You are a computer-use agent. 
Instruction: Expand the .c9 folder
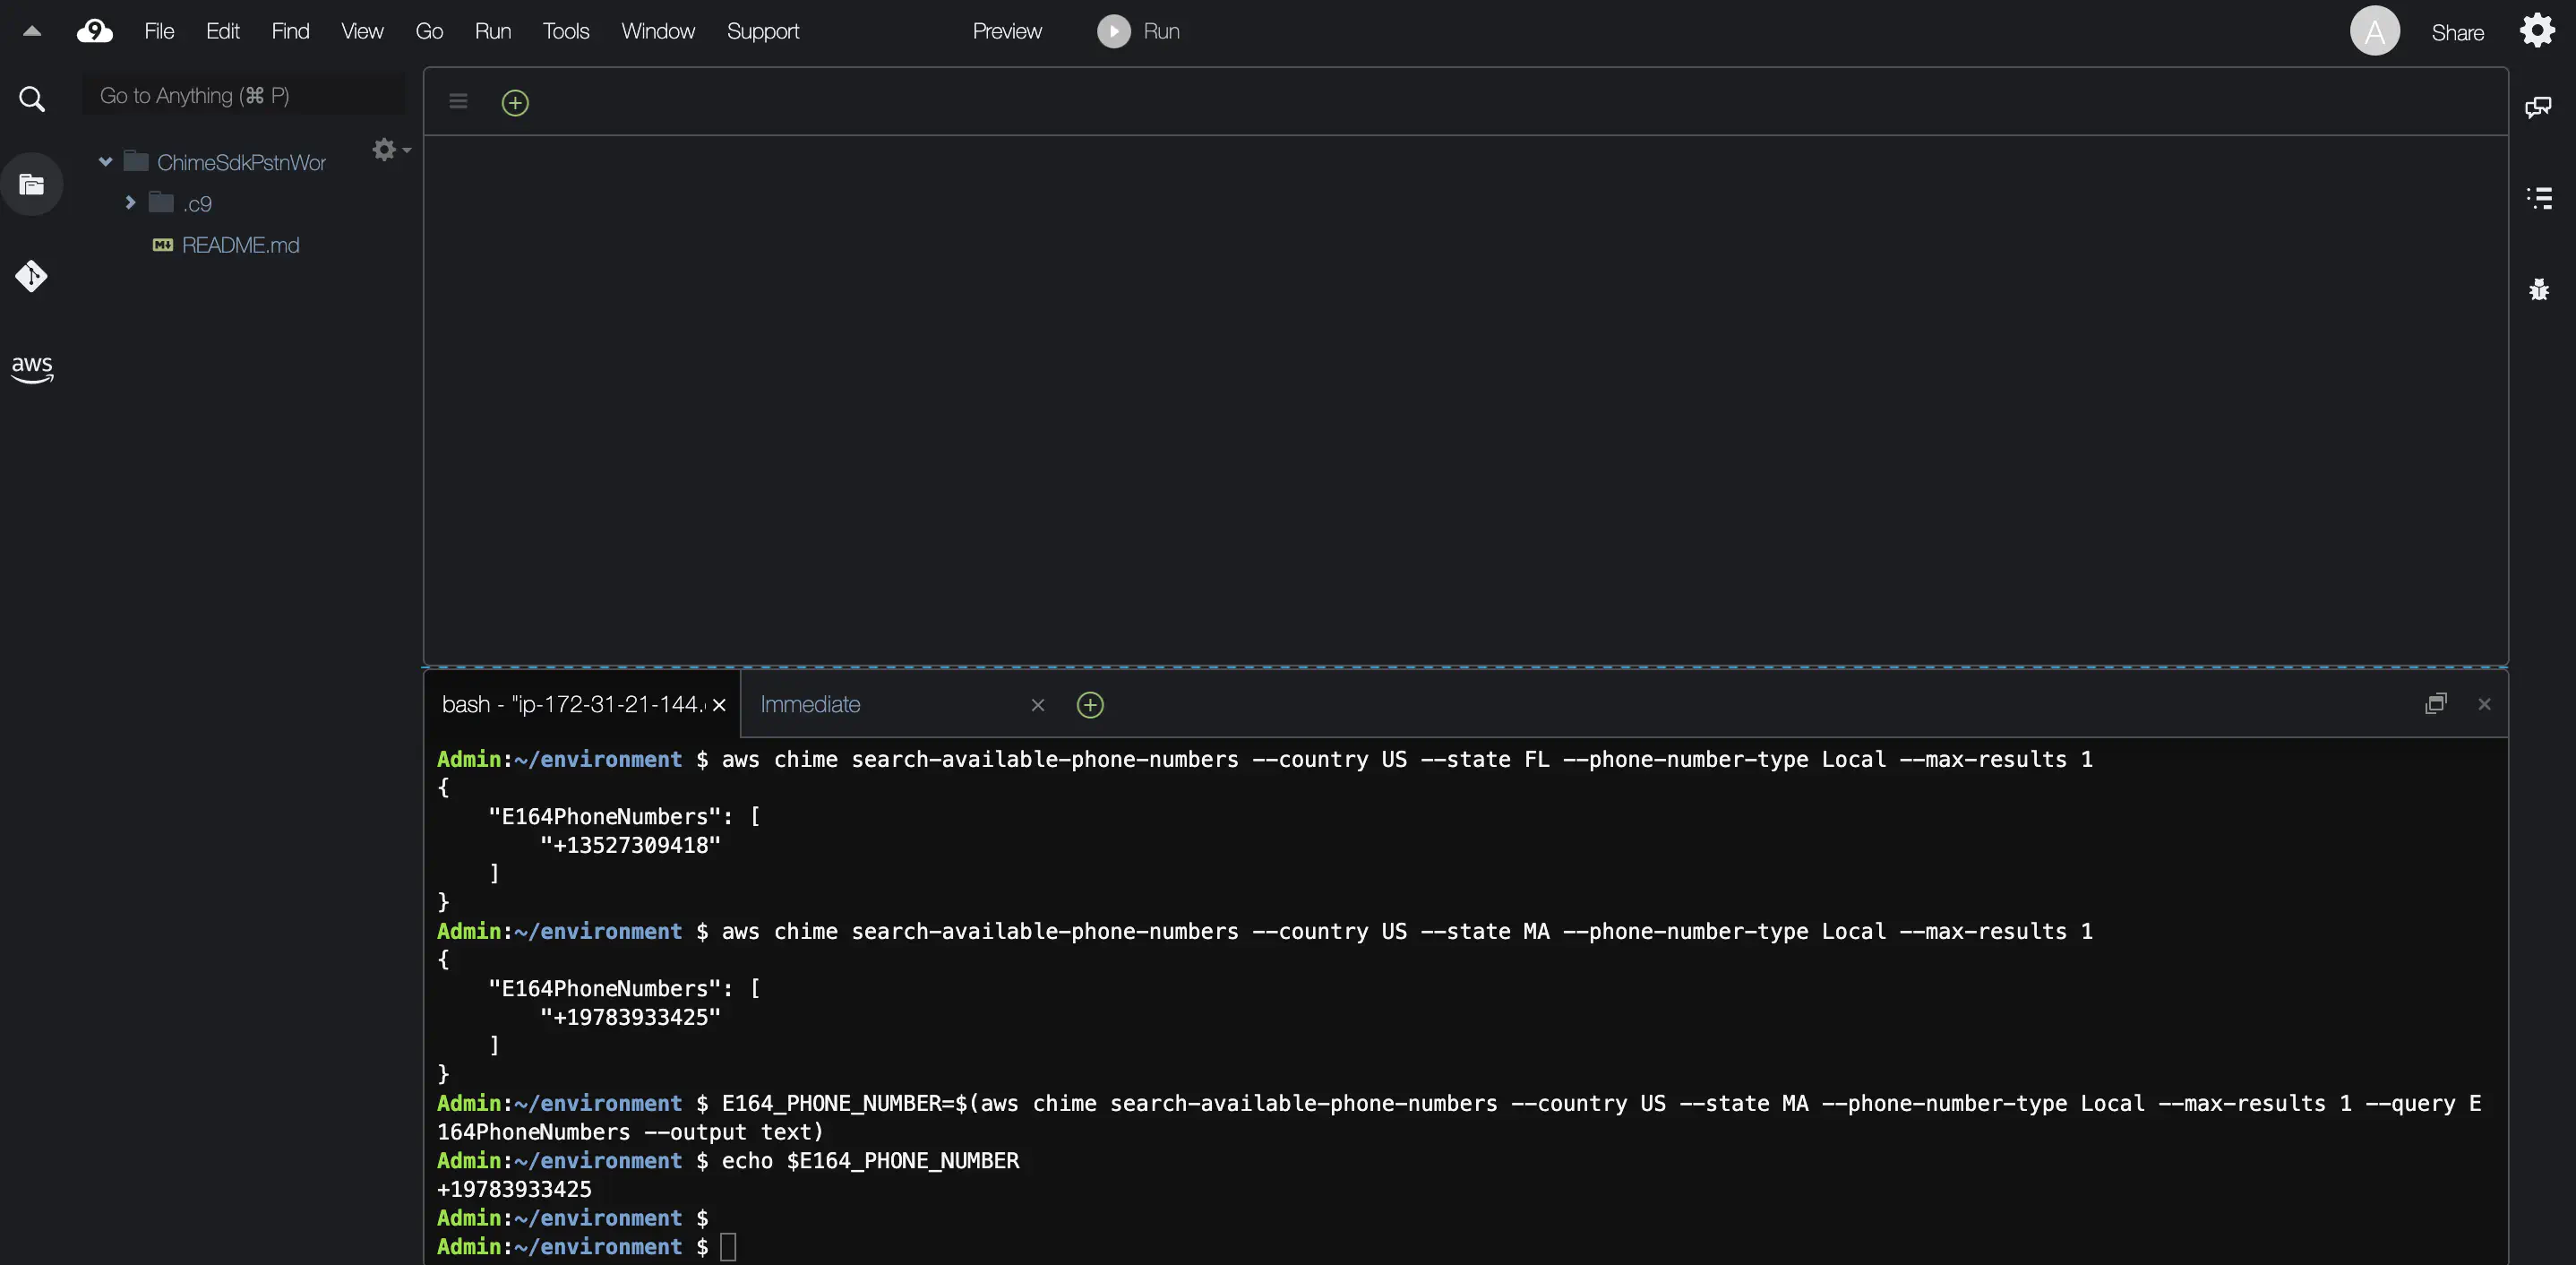(130, 202)
